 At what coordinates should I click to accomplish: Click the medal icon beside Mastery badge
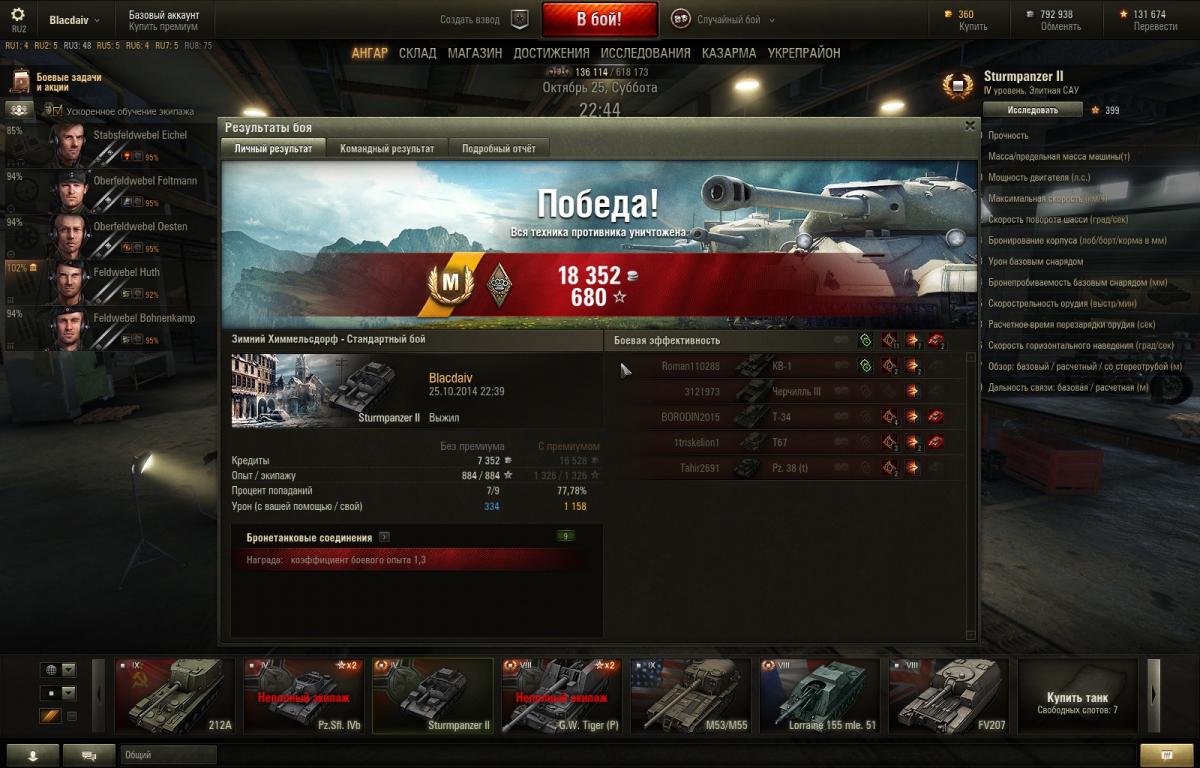pyautogui.click(x=500, y=285)
